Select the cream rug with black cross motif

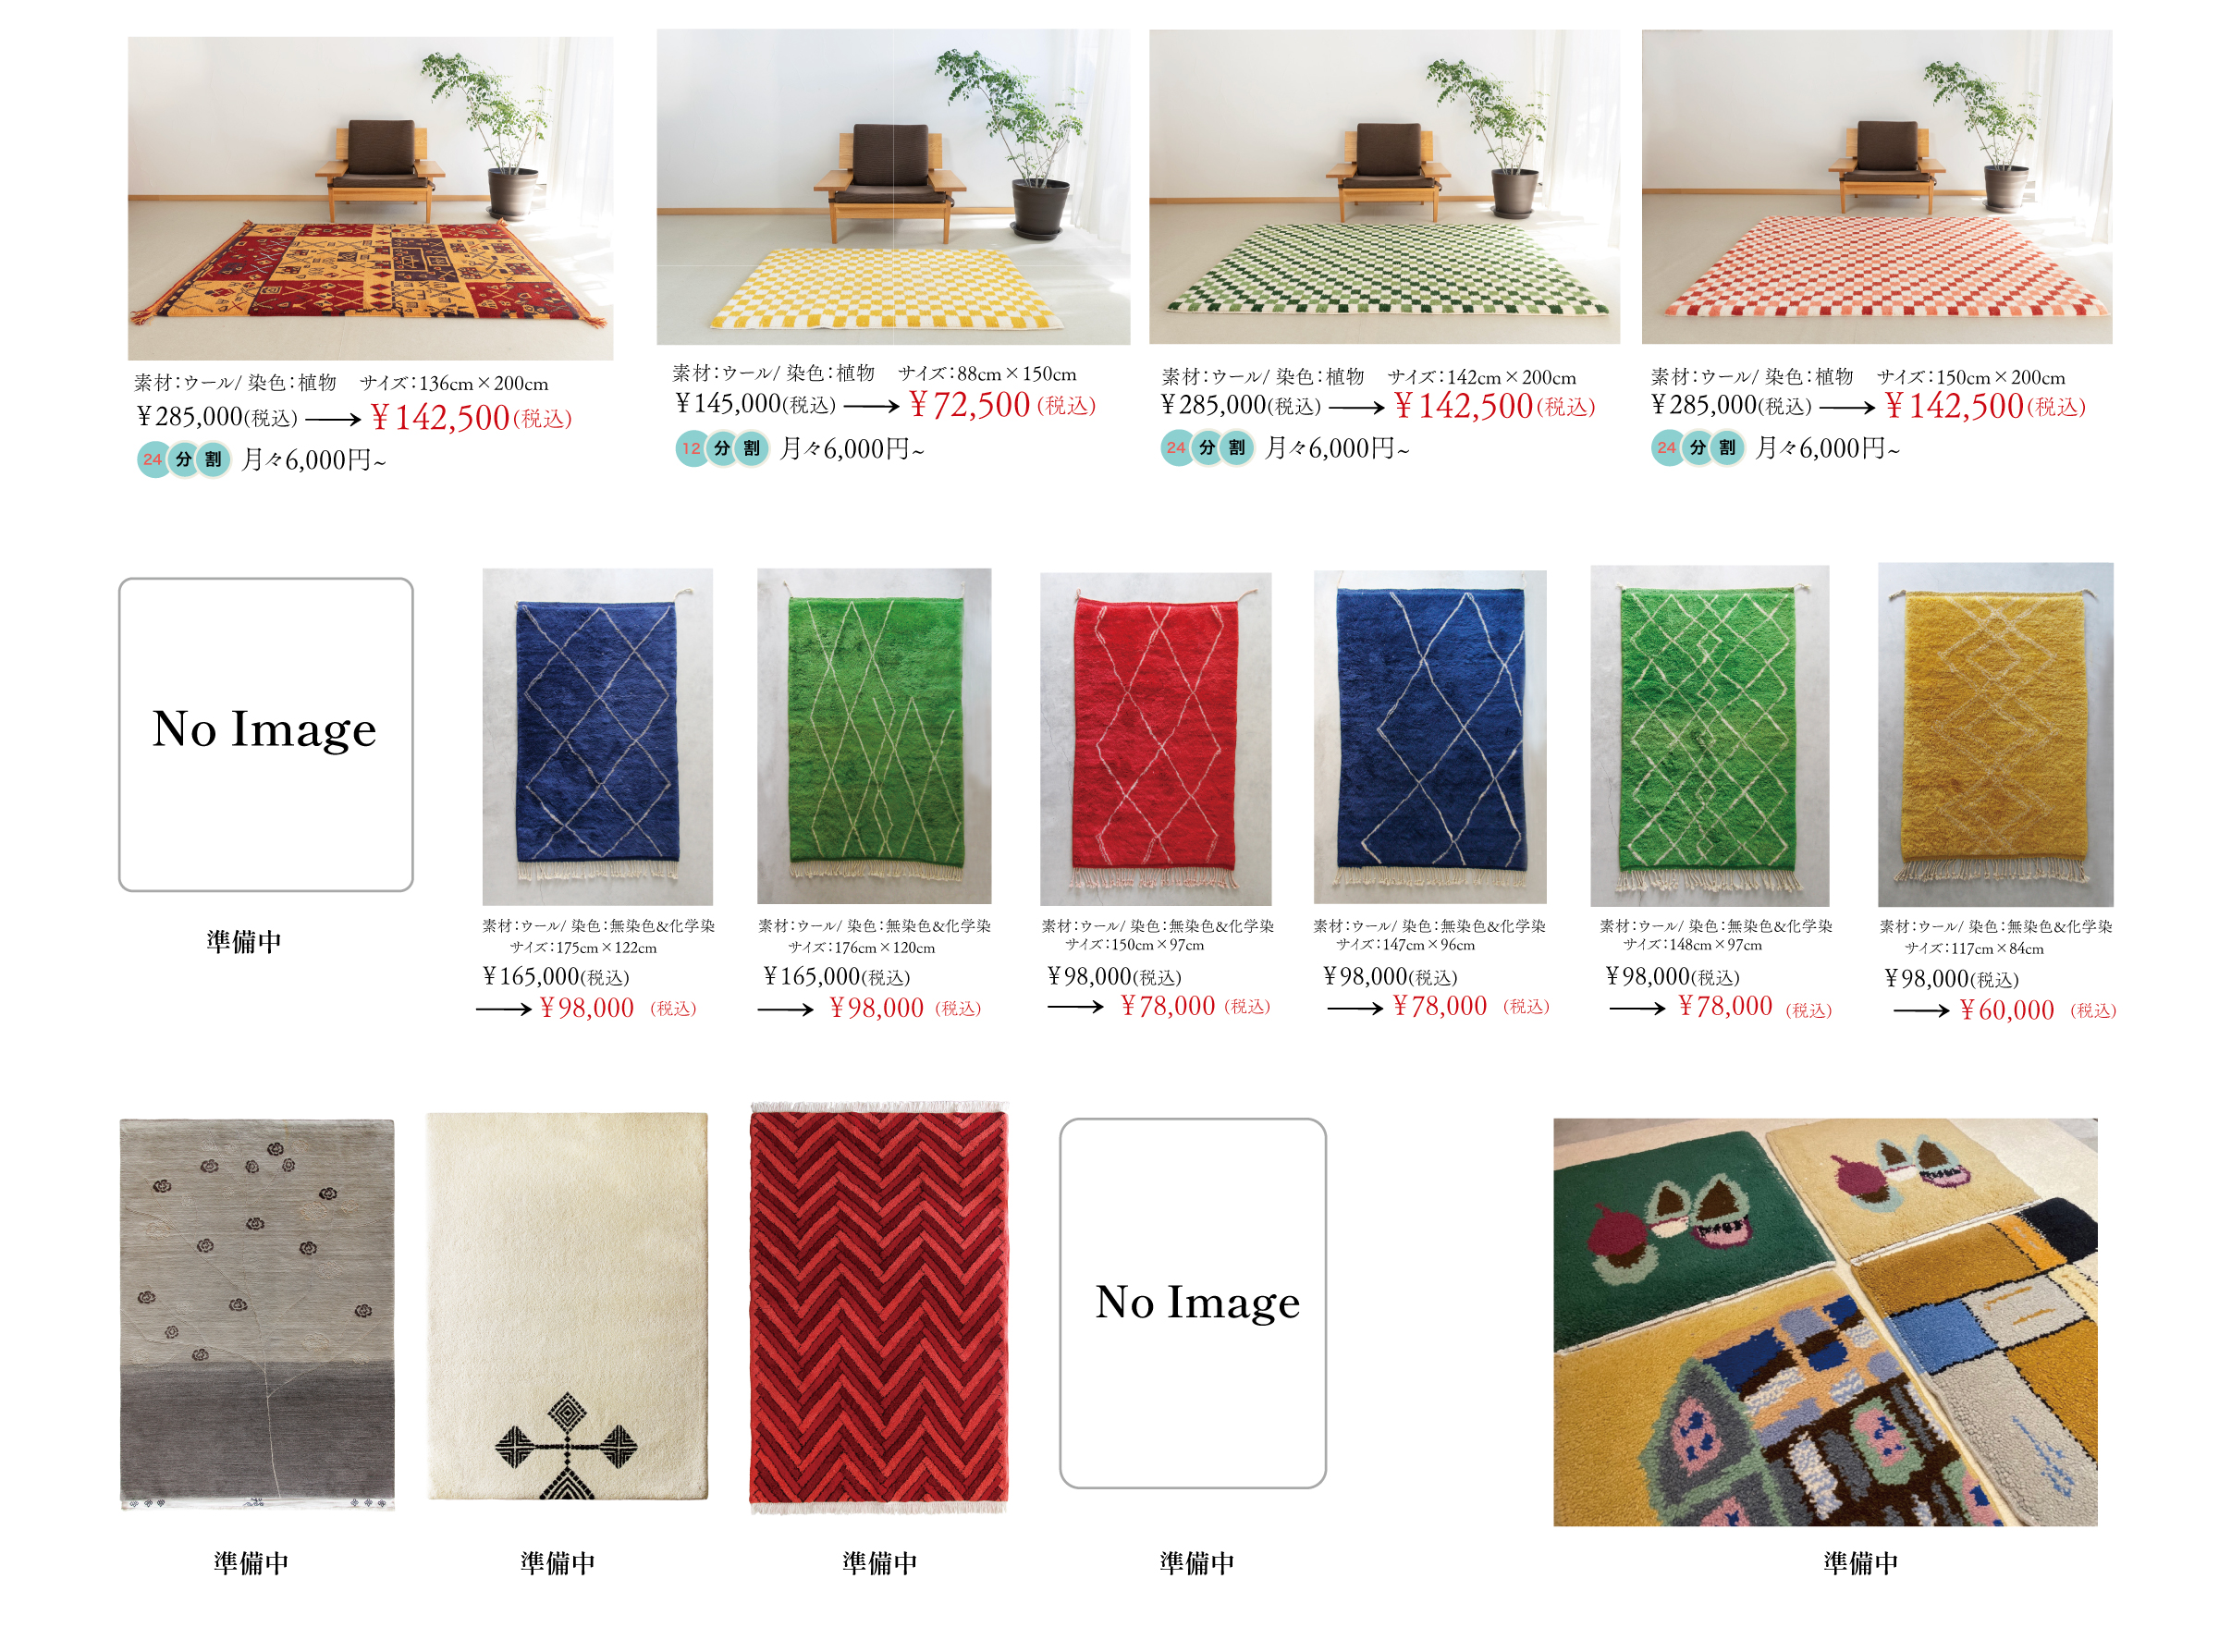tap(567, 1307)
